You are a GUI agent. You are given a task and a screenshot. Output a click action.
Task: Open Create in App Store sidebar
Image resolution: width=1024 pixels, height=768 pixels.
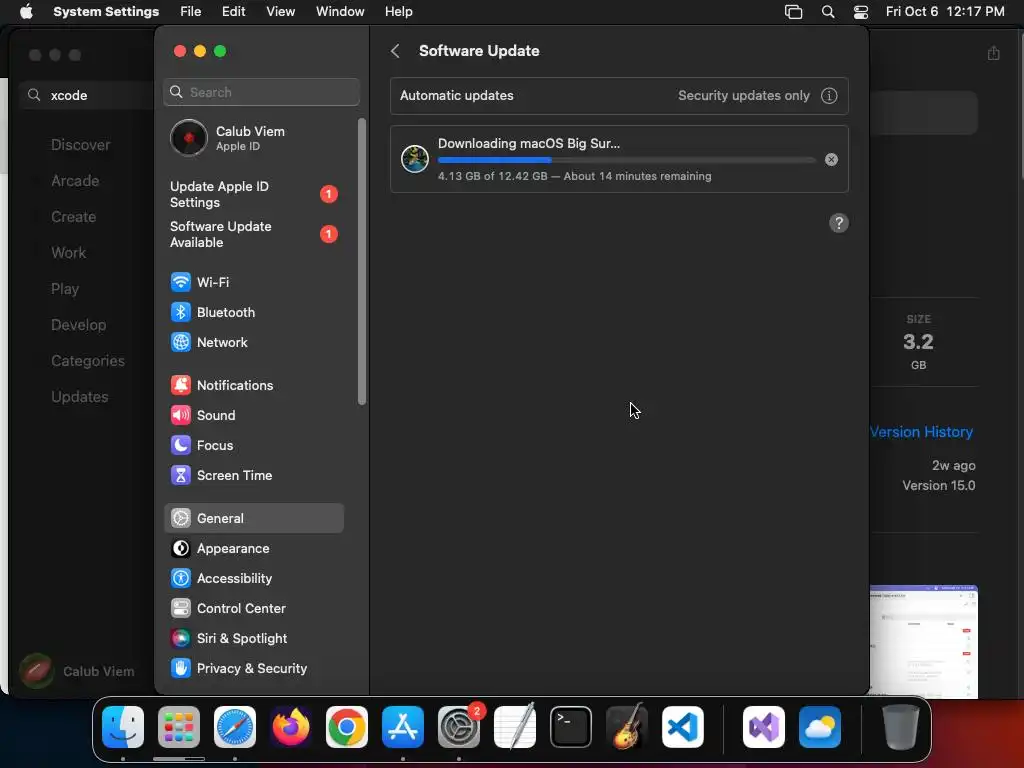pyautogui.click(x=74, y=217)
